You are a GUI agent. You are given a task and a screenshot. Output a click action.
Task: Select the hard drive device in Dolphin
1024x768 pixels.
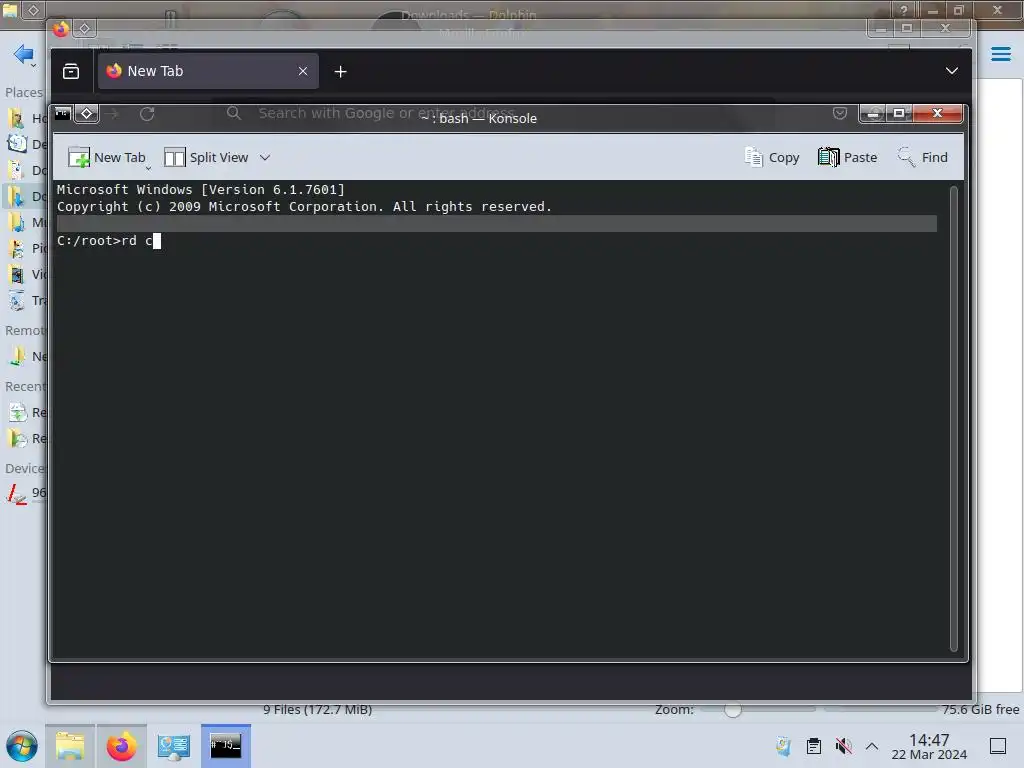[x=25, y=493]
